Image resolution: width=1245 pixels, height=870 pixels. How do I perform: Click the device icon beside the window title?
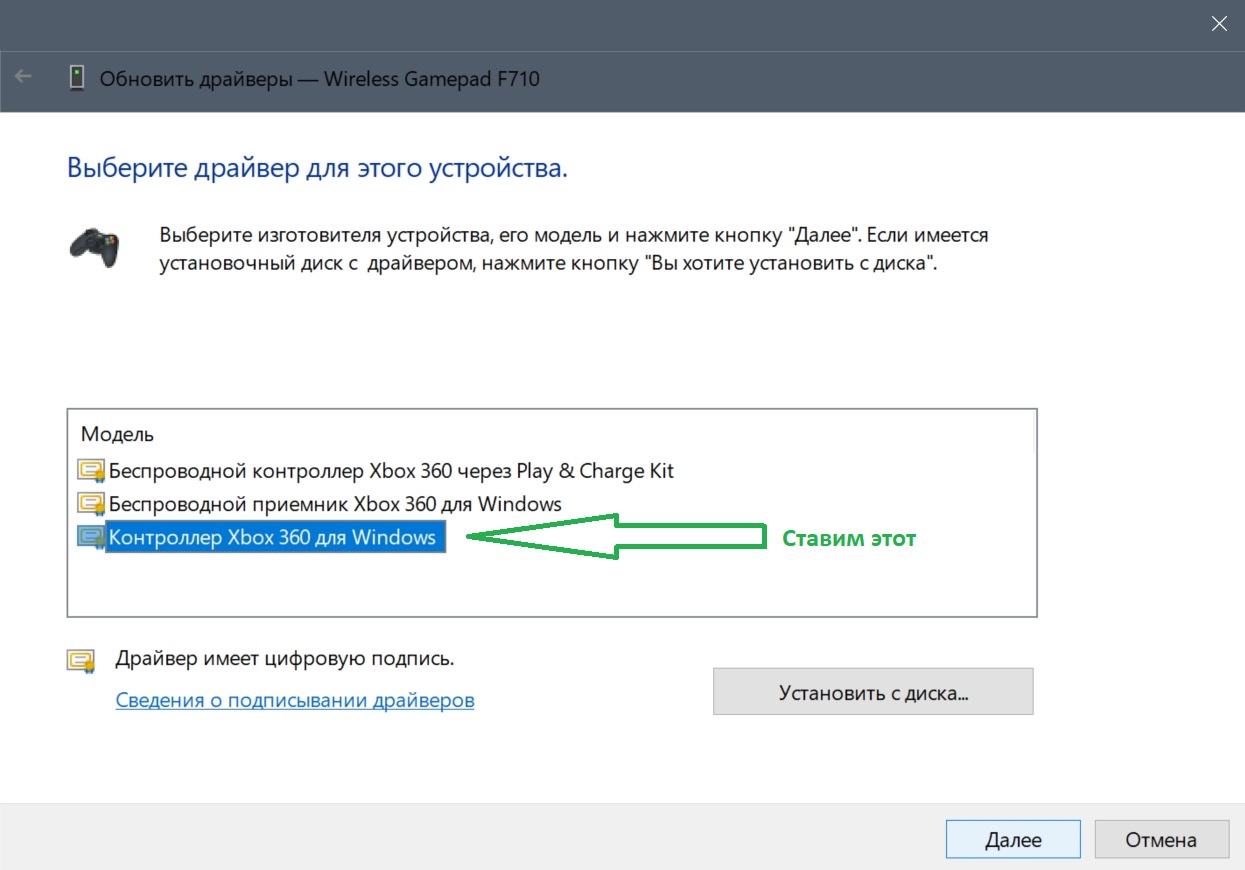pyautogui.click(x=76, y=78)
